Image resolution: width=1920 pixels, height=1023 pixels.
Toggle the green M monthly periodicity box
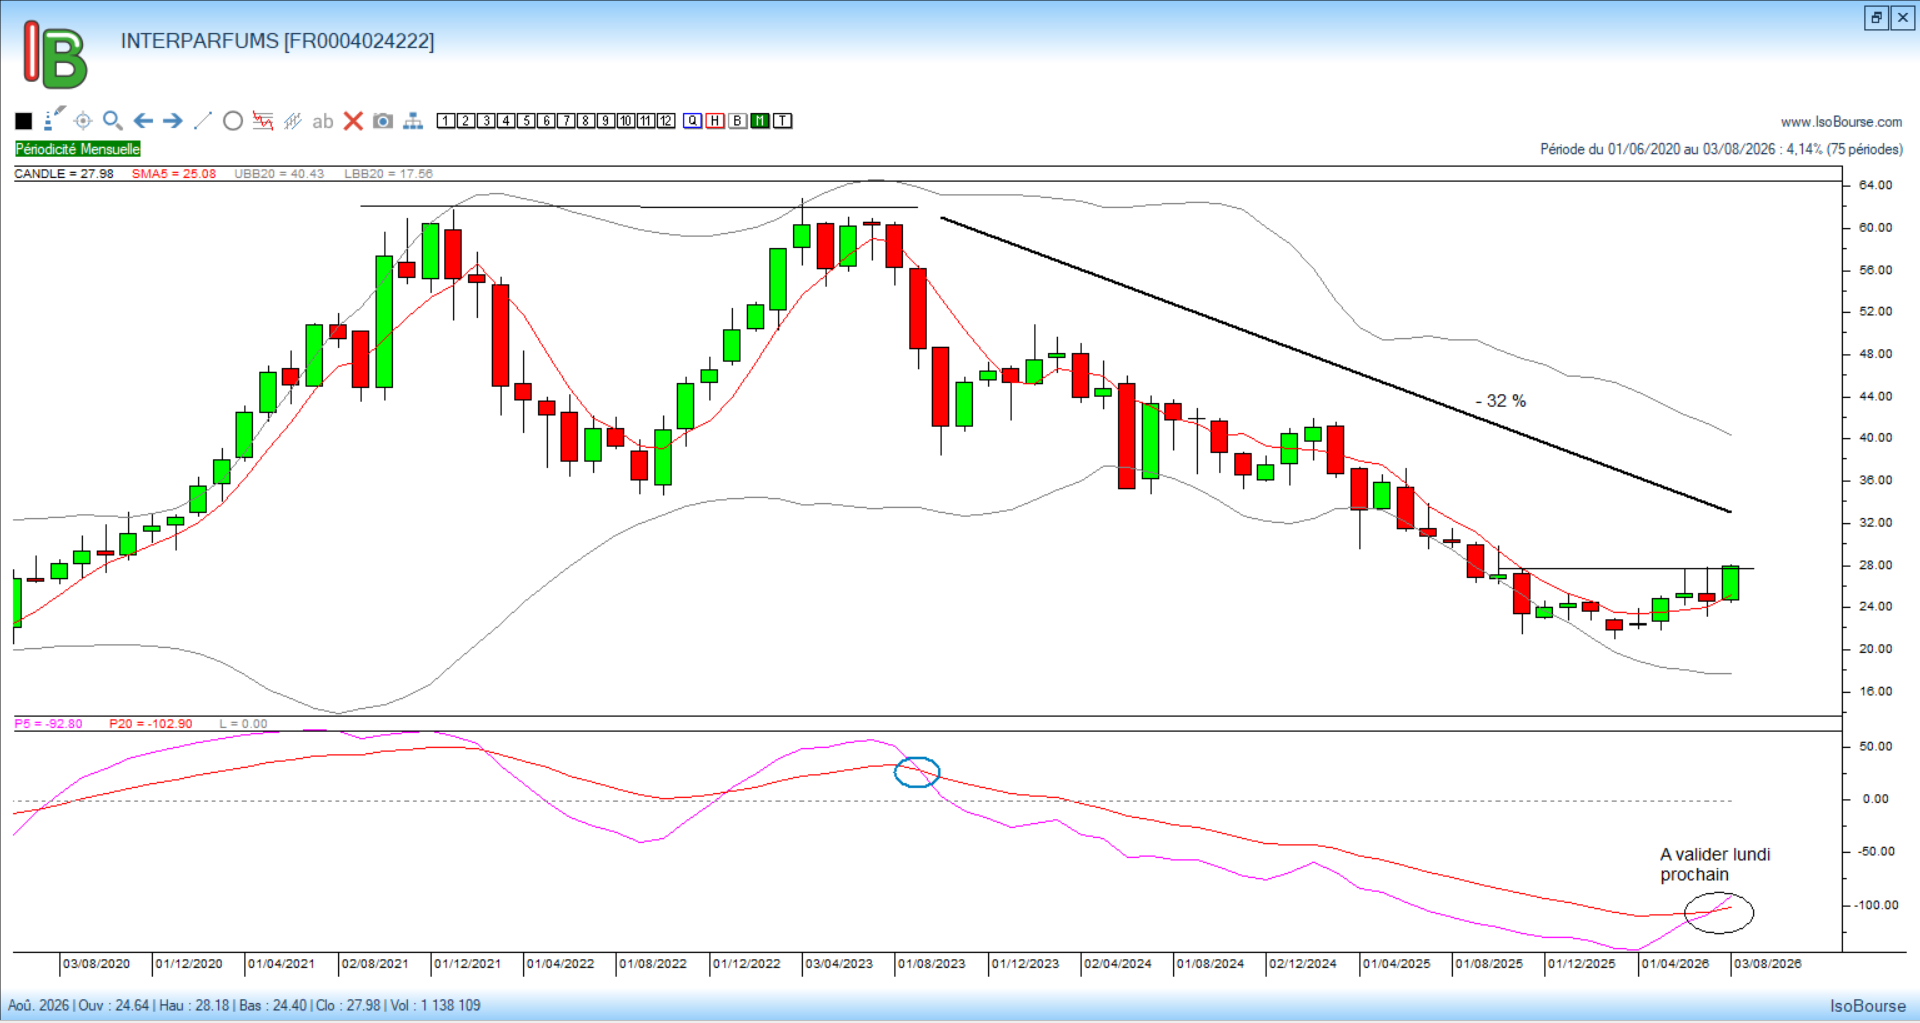point(760,121)
